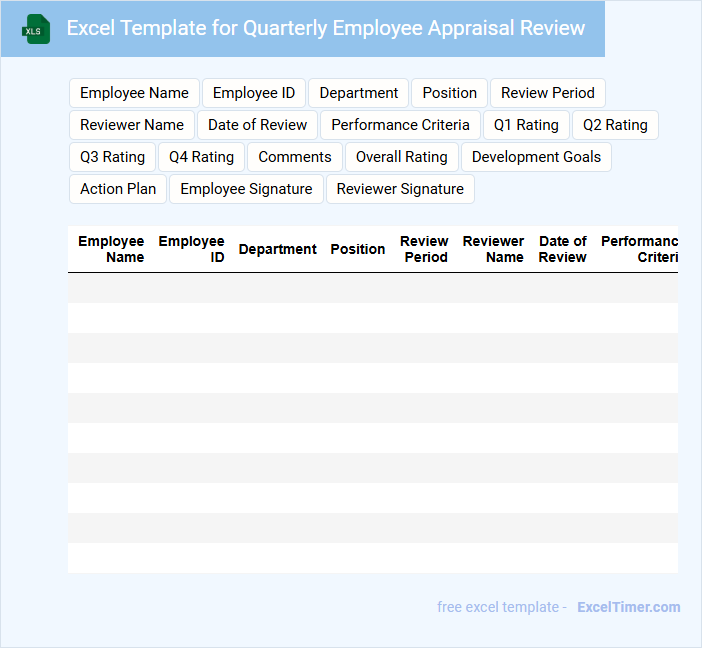Viewport: 702px width, 648px height.
Task: Click the first empty row of table
Action: coord(372,288)
